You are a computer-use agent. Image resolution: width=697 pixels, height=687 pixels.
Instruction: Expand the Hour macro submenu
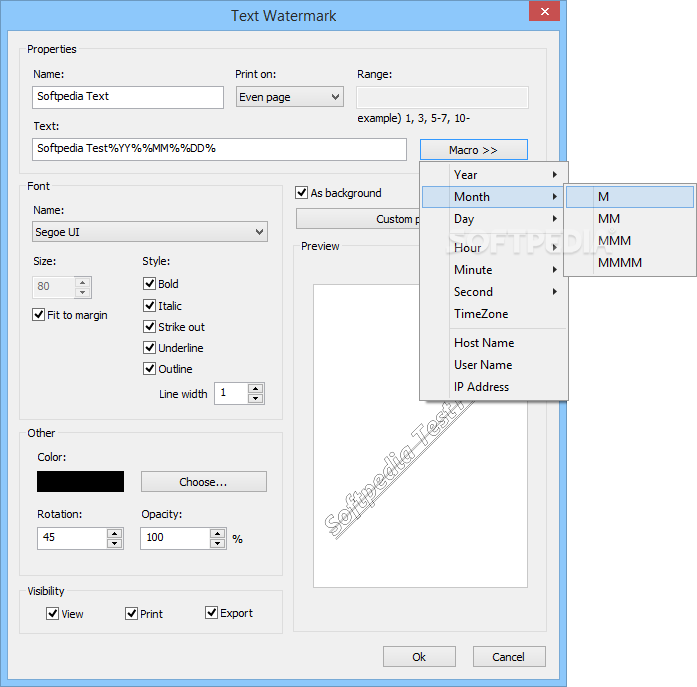[494, 248]
